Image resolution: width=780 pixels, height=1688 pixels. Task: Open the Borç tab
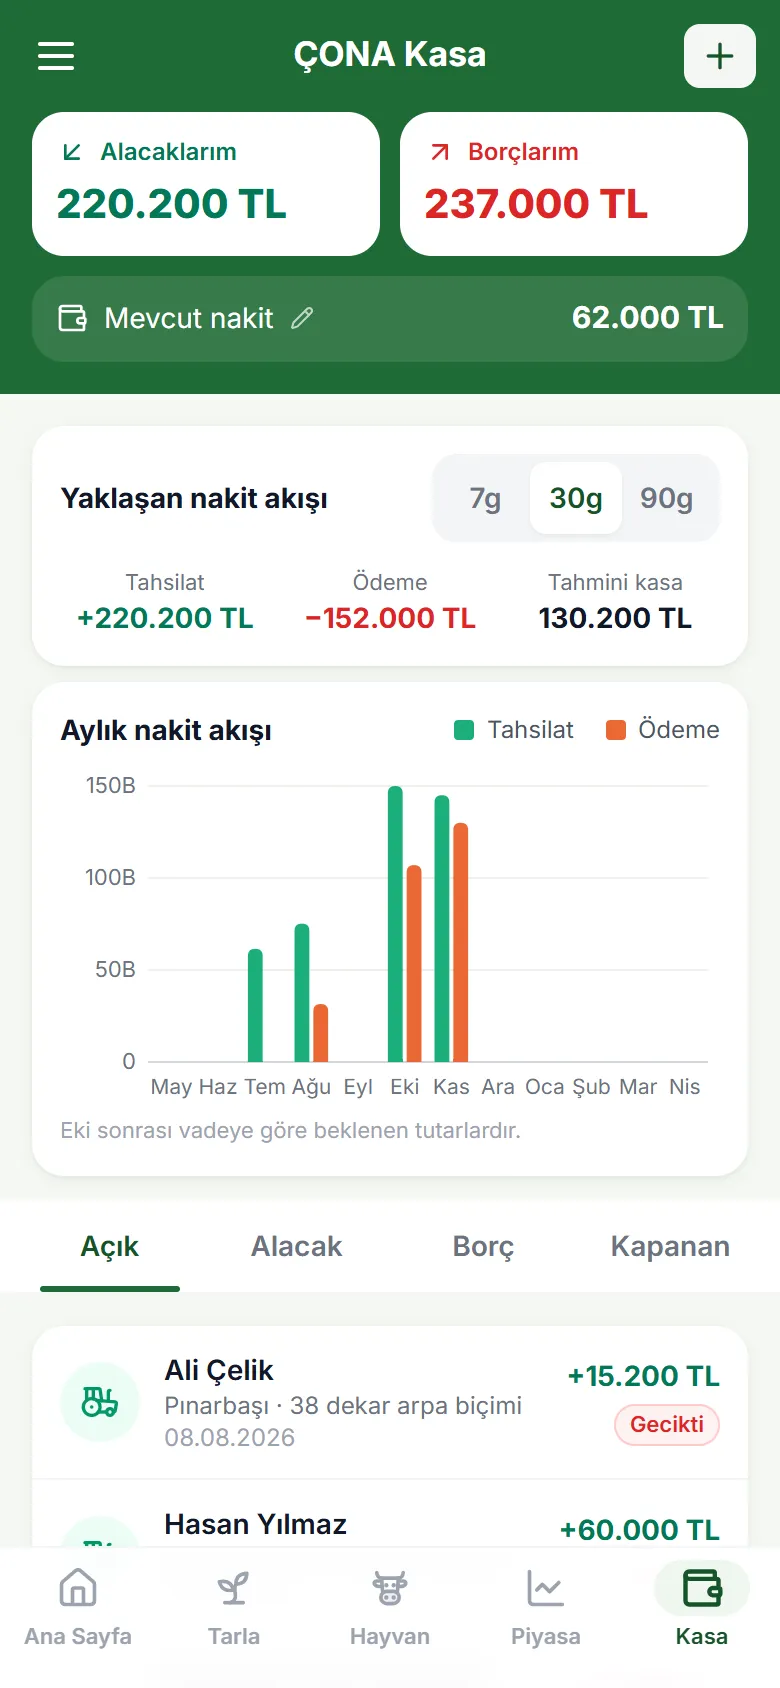(483, 1246)
